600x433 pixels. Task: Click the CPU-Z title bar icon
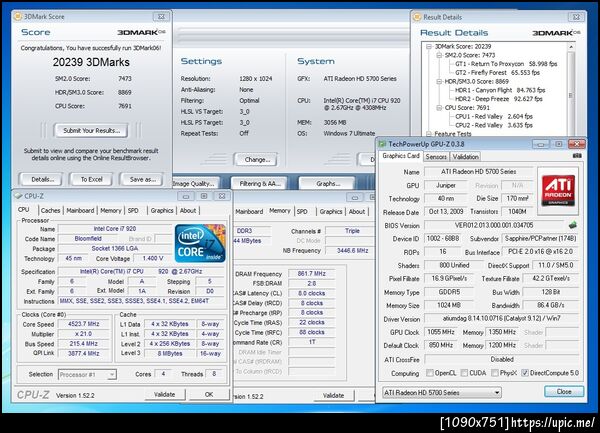coord(18,196)
